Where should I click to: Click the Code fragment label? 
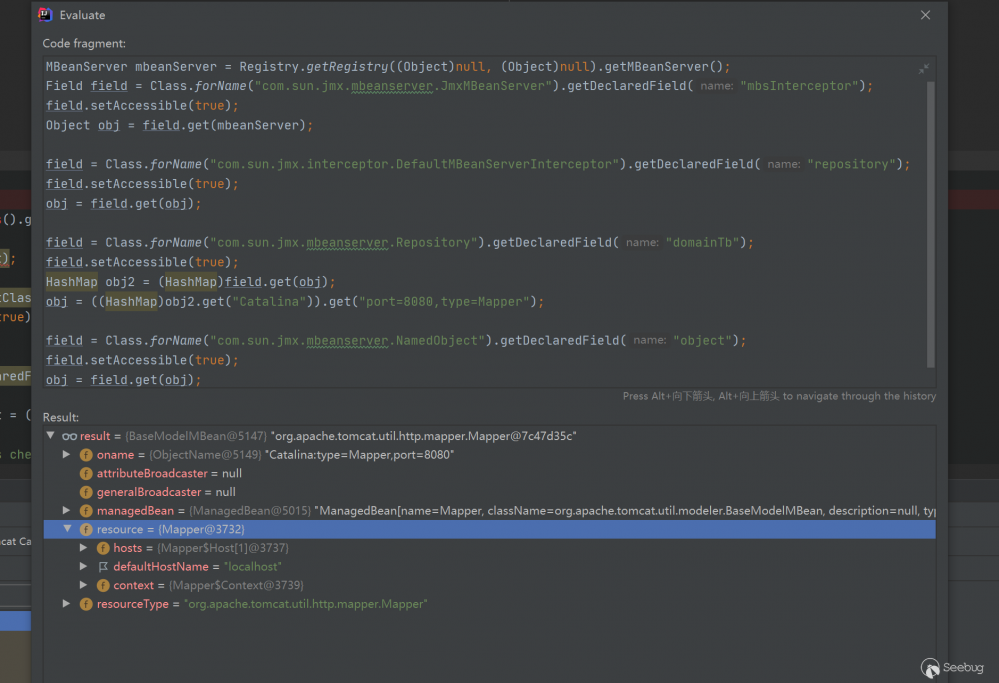(x=84, y=43)
